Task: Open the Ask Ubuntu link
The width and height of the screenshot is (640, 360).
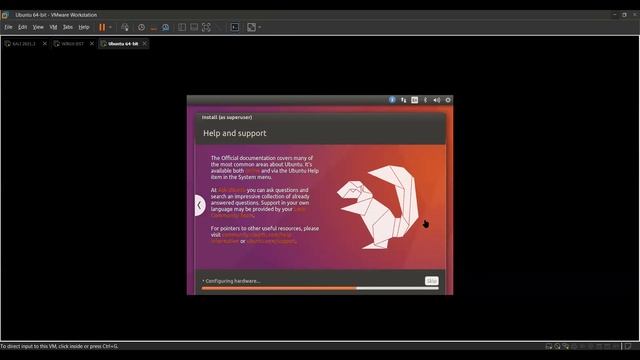Action: (x=232, y=190)
